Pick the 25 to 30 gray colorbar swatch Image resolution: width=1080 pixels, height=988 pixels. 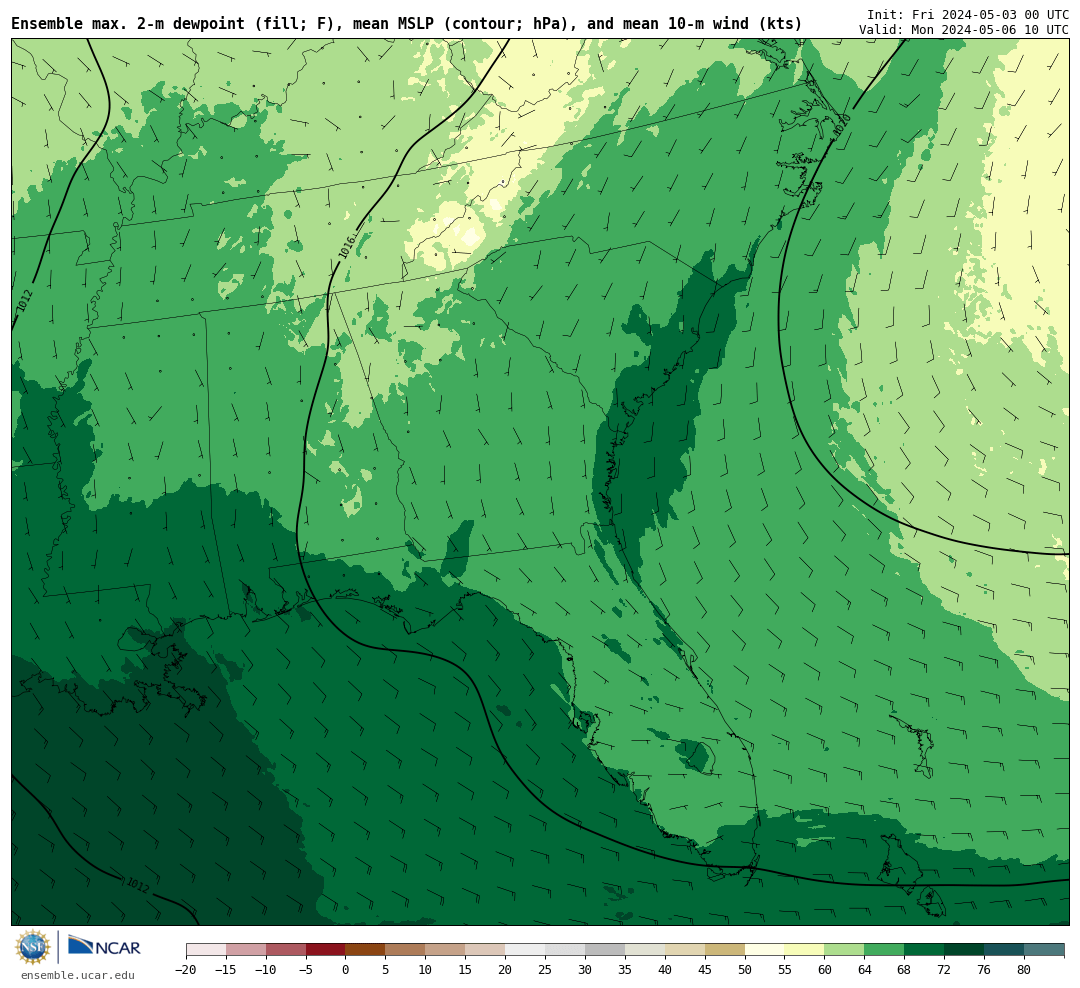565,949
